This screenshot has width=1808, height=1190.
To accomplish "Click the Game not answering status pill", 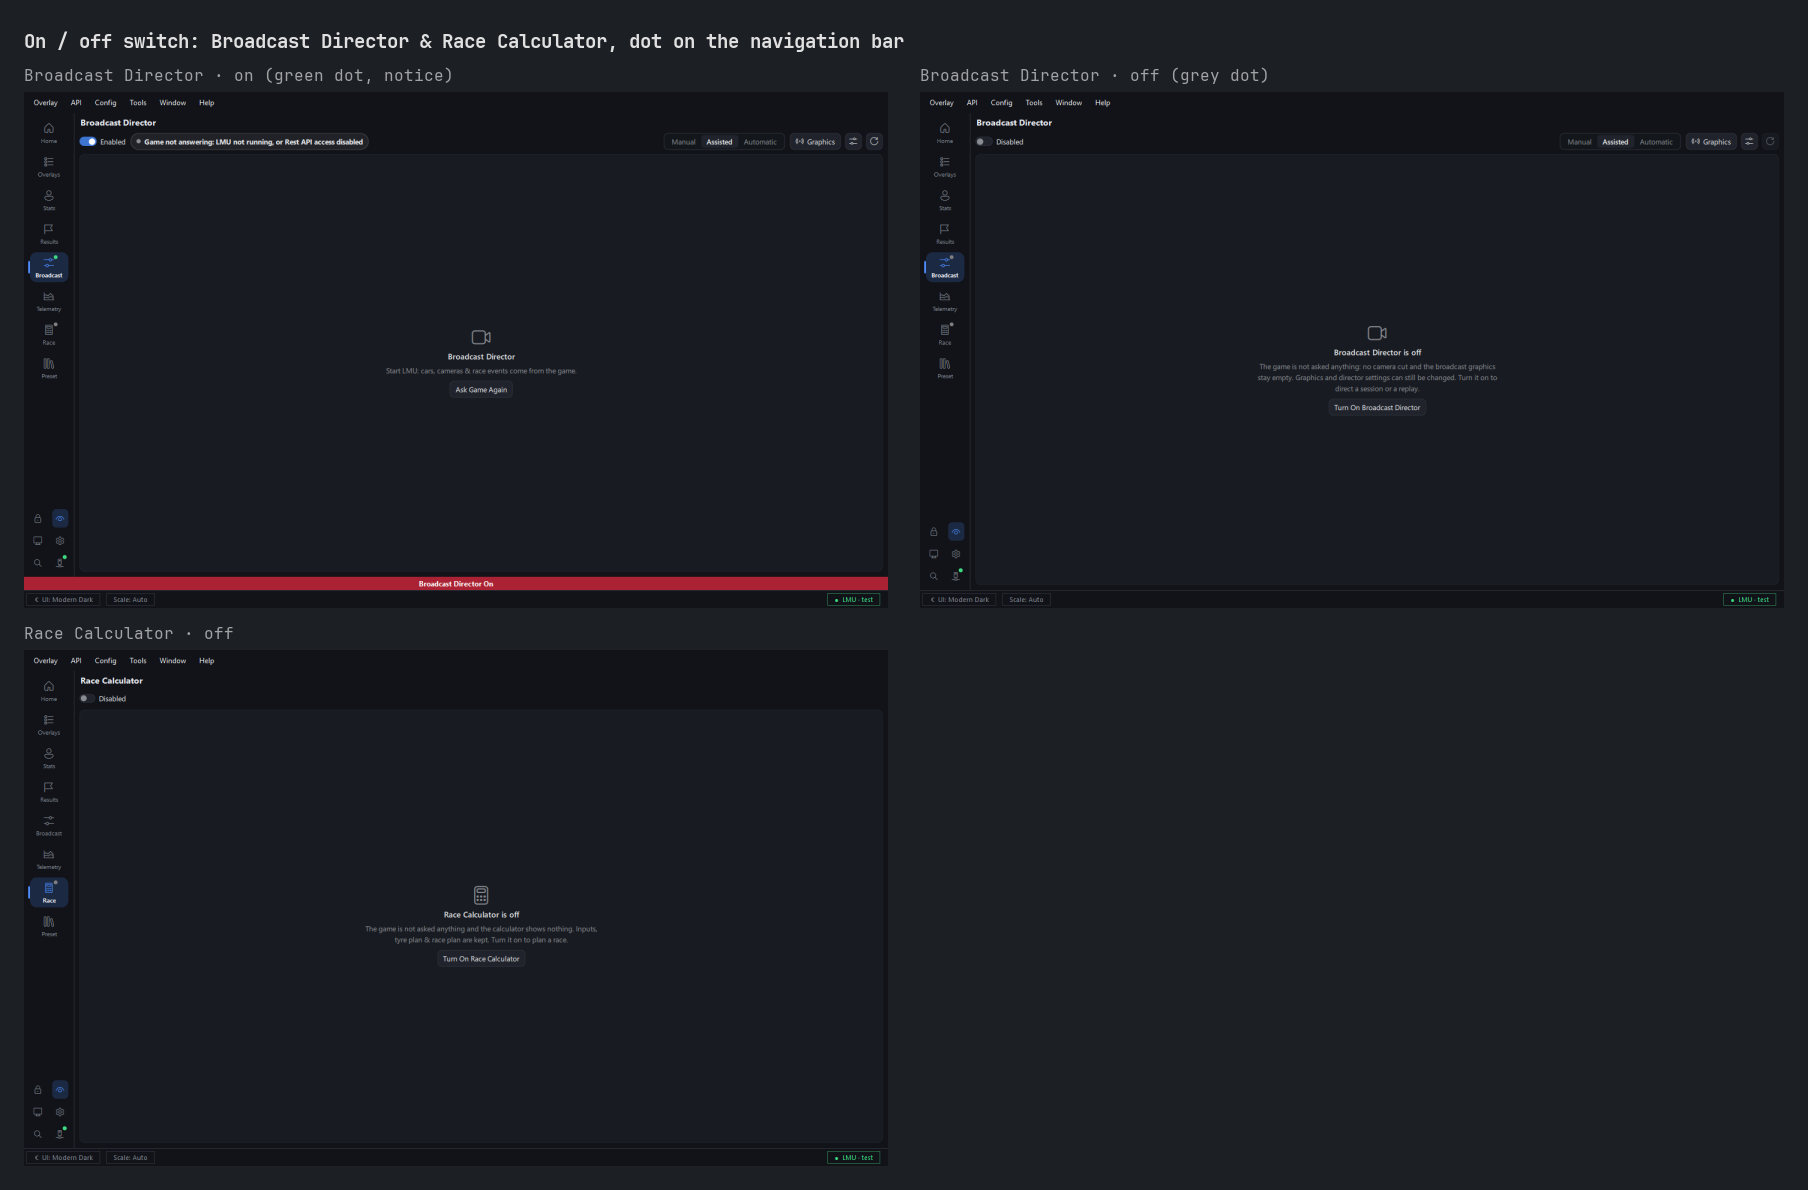I will pos(250,142).
